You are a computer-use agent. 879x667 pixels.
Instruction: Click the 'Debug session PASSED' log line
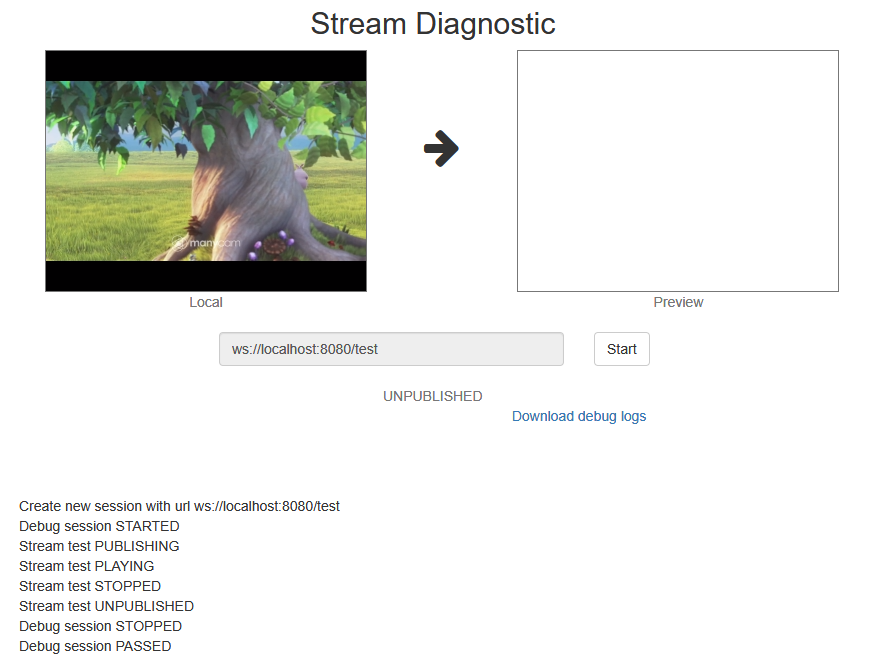pyautogui.click(x=97, y=646)
